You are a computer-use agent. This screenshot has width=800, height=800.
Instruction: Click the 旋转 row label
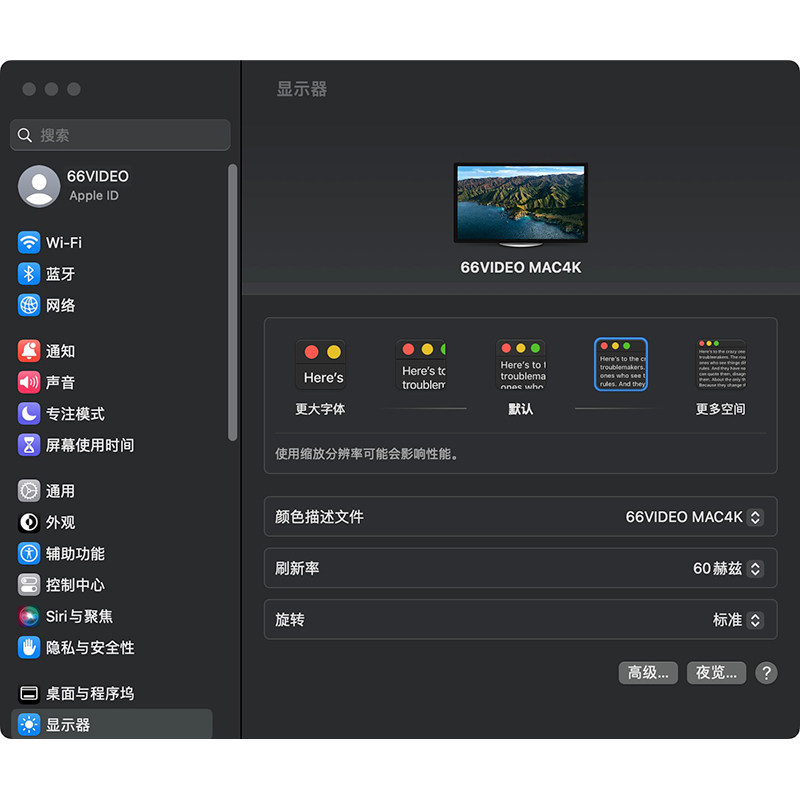(289, 620)
